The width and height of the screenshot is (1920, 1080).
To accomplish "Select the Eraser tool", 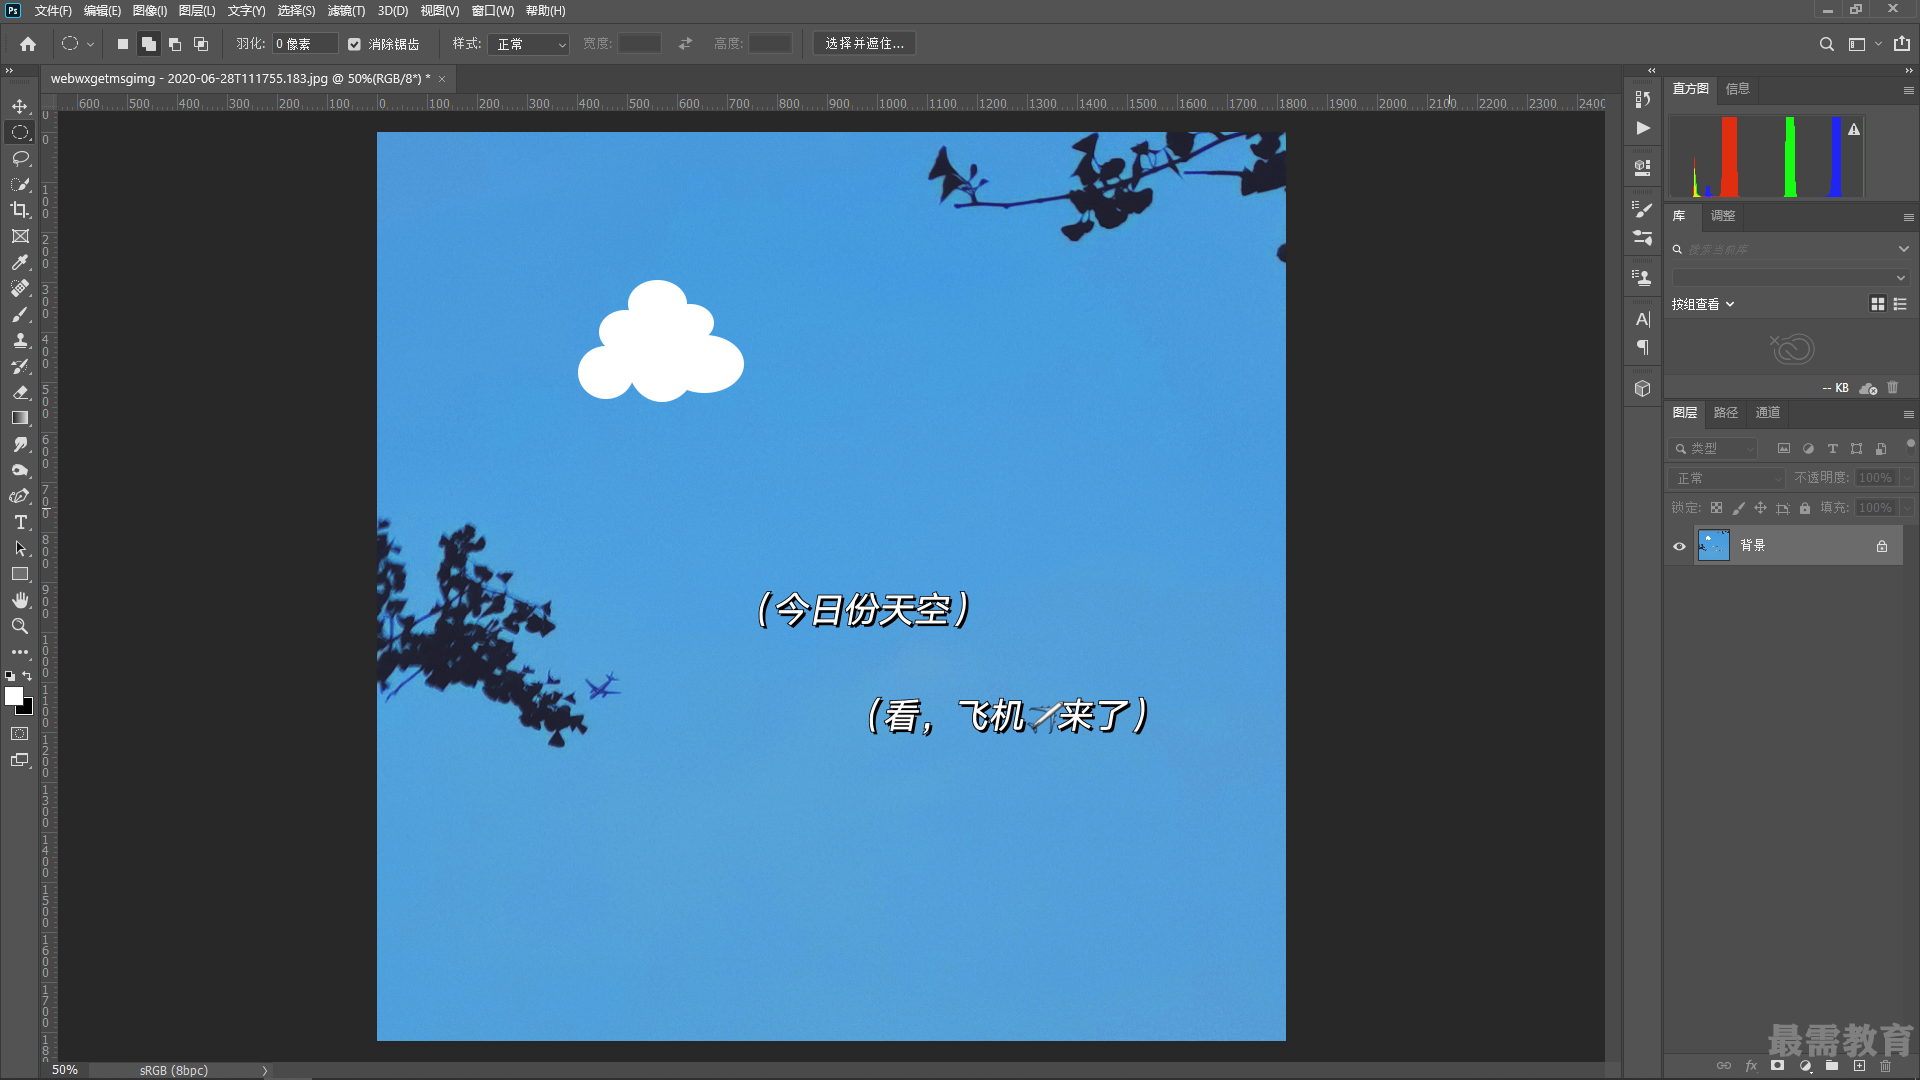I will [x=20, y=392].
